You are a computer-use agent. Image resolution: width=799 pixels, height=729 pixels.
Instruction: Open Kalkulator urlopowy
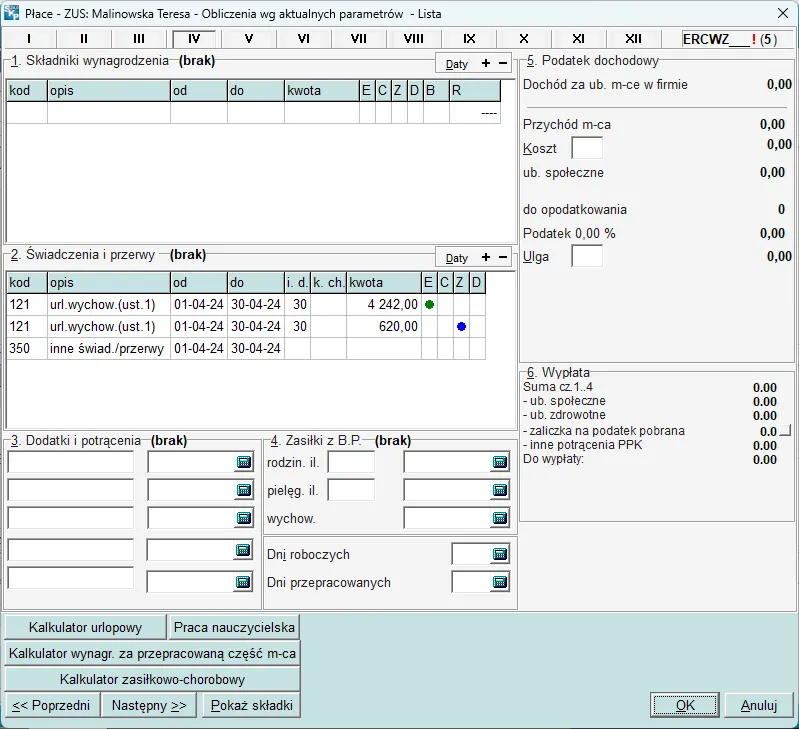coord(85,628)
